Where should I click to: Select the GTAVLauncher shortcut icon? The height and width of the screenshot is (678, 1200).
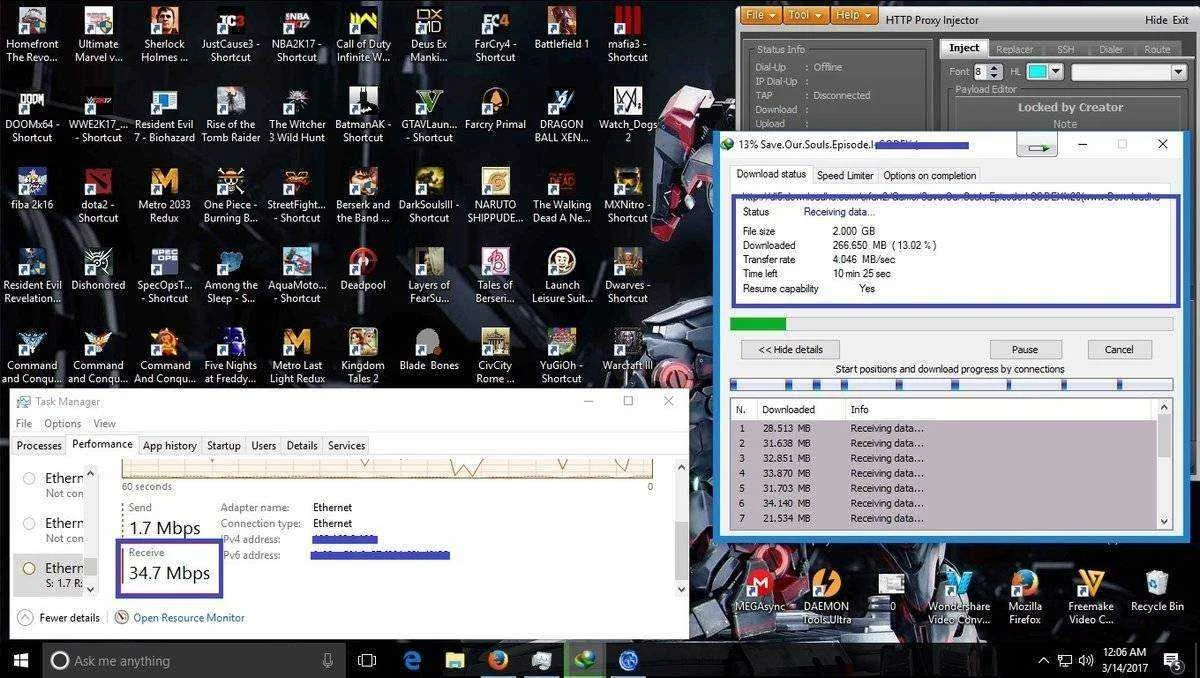(x=429, y=116)
